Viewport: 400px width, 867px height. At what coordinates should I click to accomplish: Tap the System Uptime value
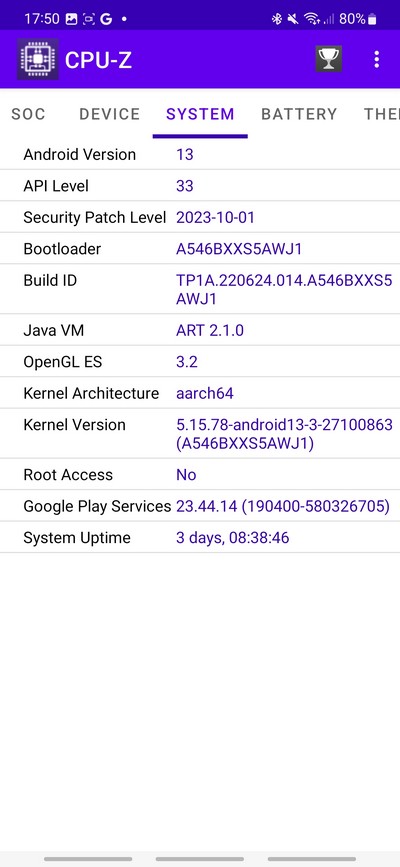(232, 537)
